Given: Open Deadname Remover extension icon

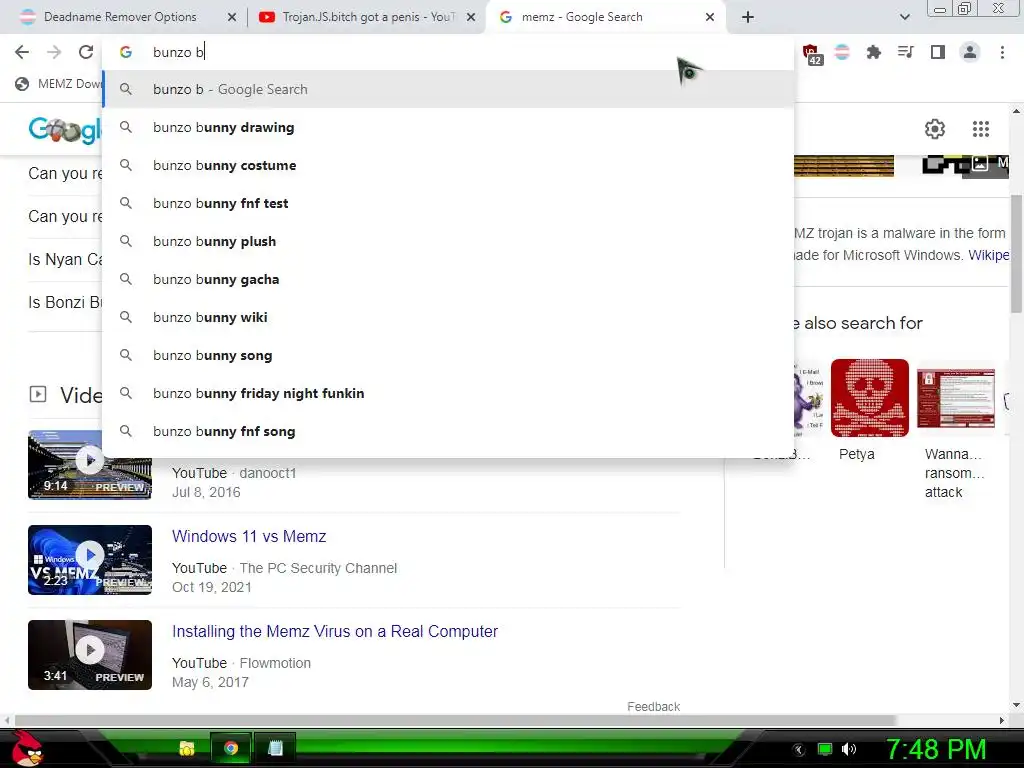Looking at the screenshot, I should pyautogui.click(x=842, y=52).
